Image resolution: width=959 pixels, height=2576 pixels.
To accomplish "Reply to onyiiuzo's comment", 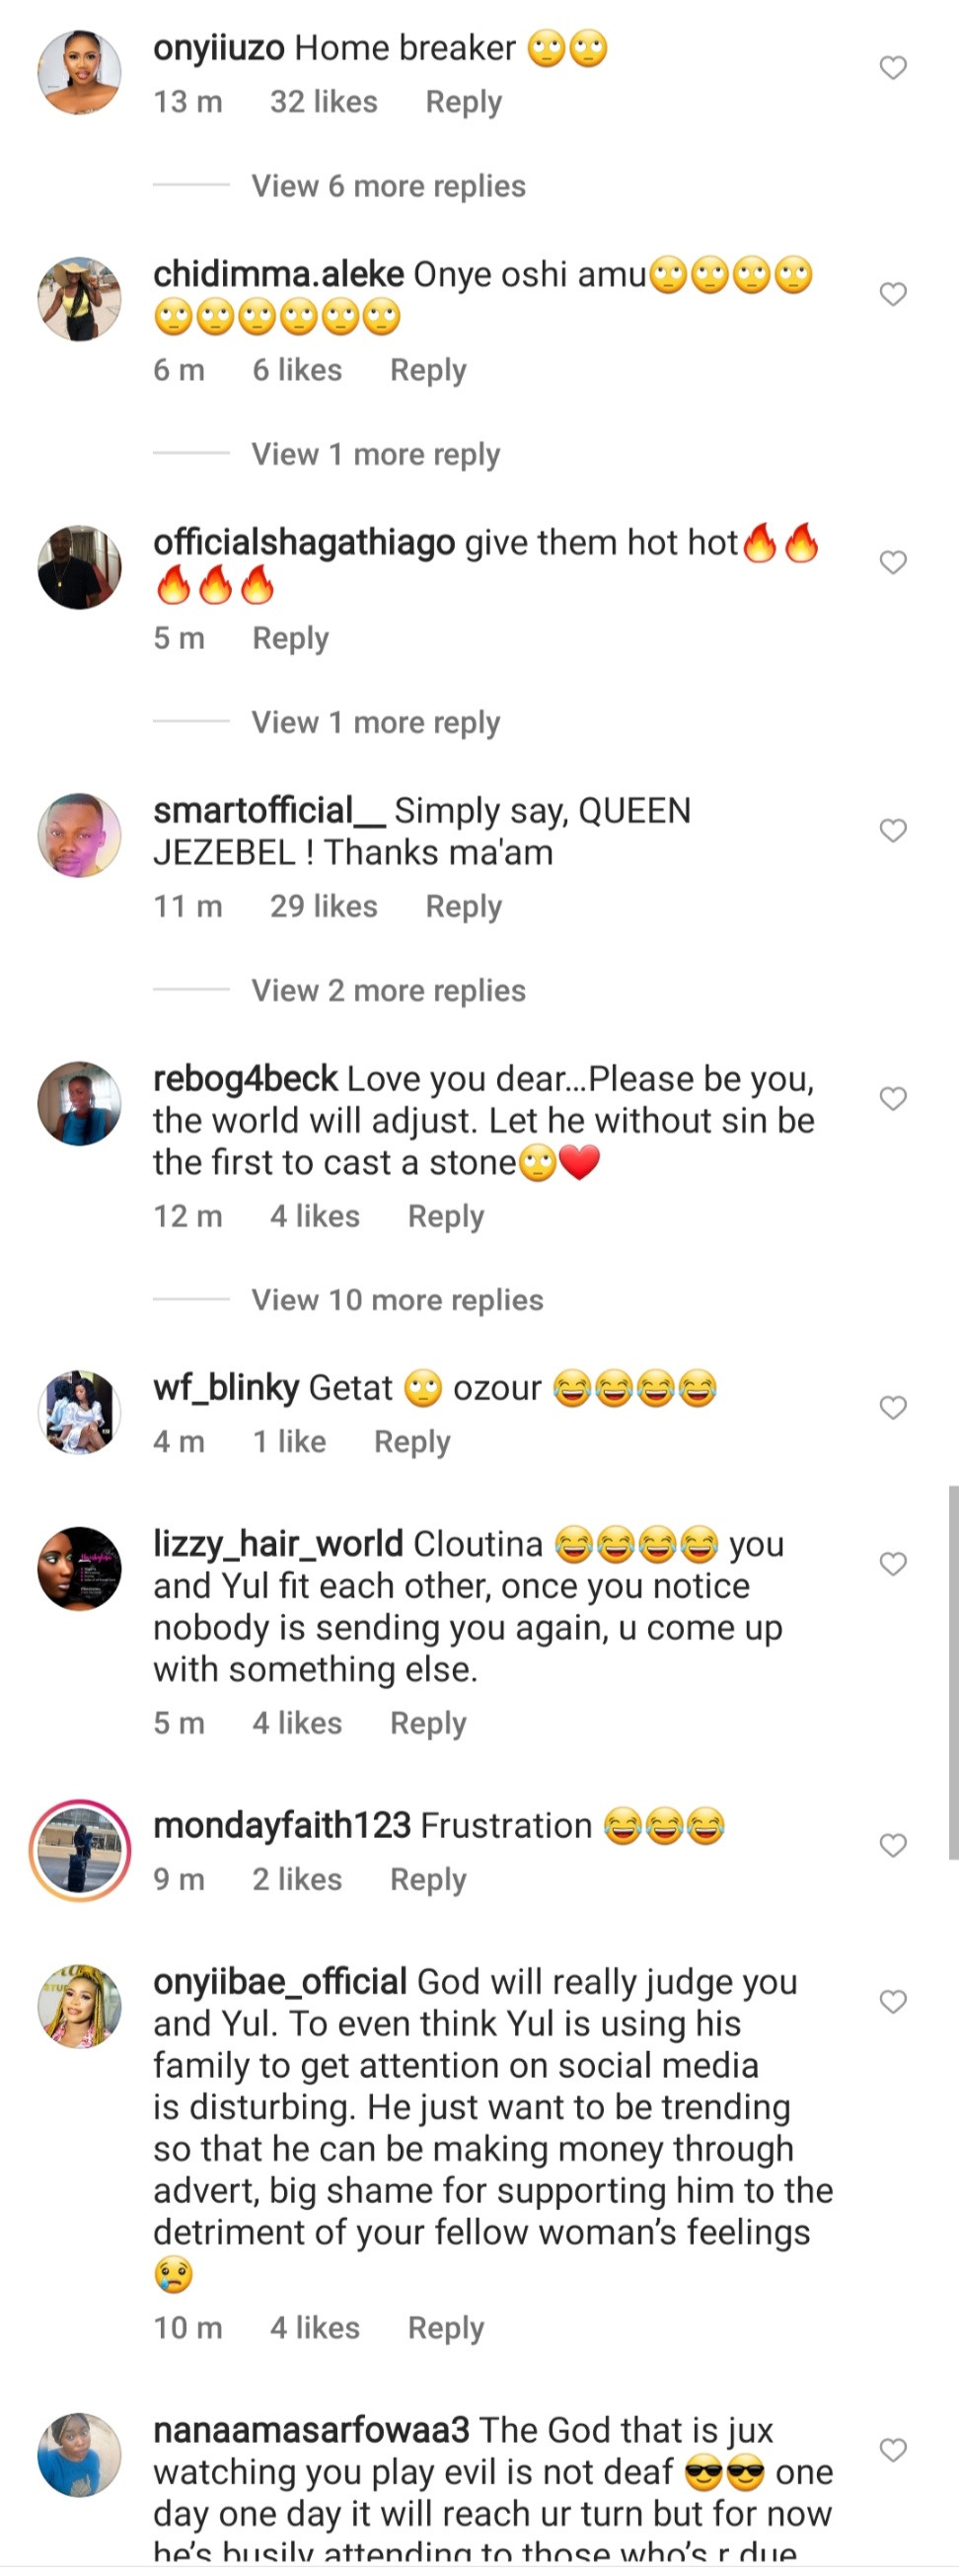I will pos(463,102).
